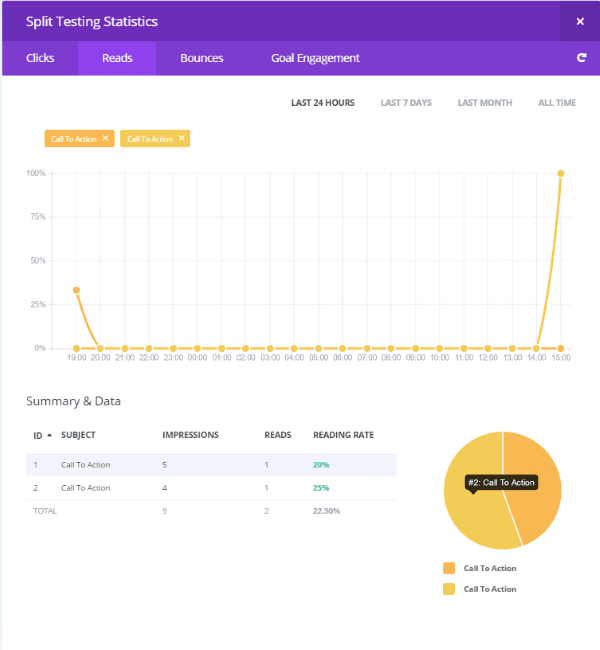Click the sort arrow beside ID header
This screenshot has width=600, height=650.
[49, 435]
